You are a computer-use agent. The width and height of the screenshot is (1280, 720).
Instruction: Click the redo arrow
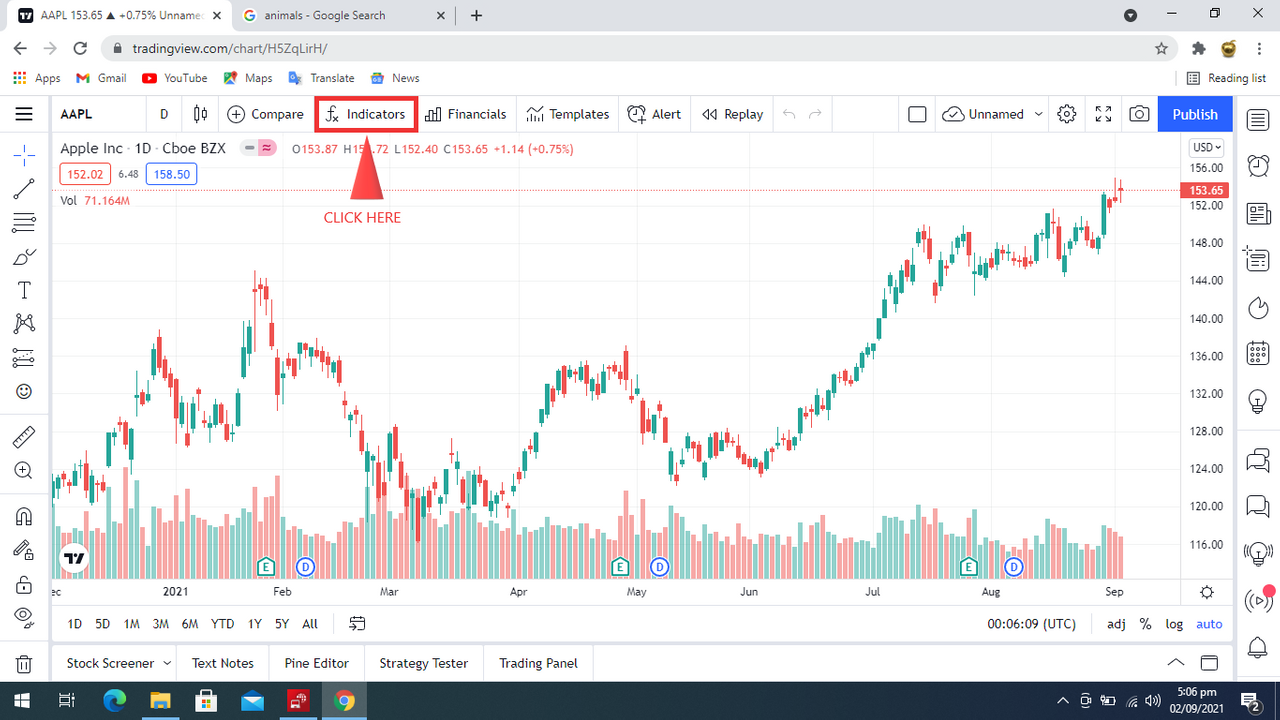pyautogui.click(x=815, y=114)
